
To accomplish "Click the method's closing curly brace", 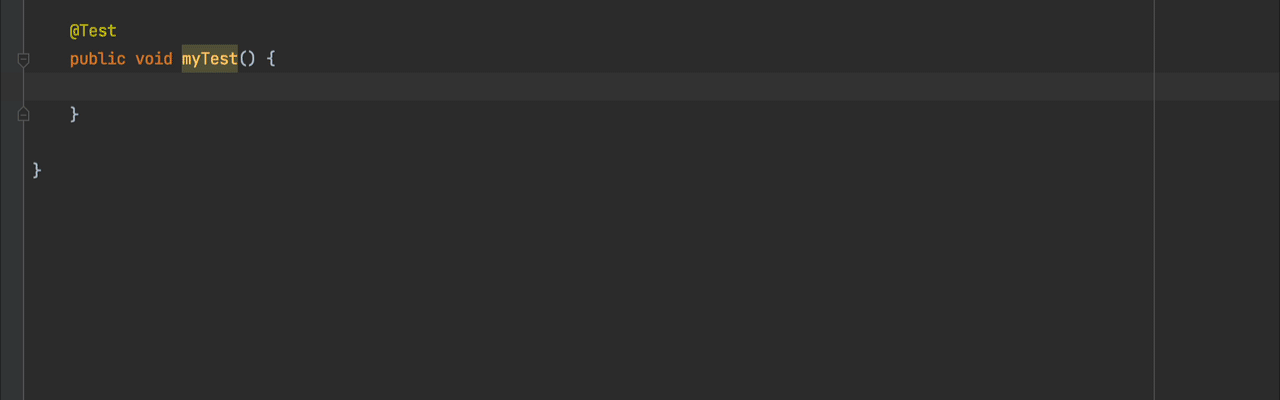I will 74,115.
